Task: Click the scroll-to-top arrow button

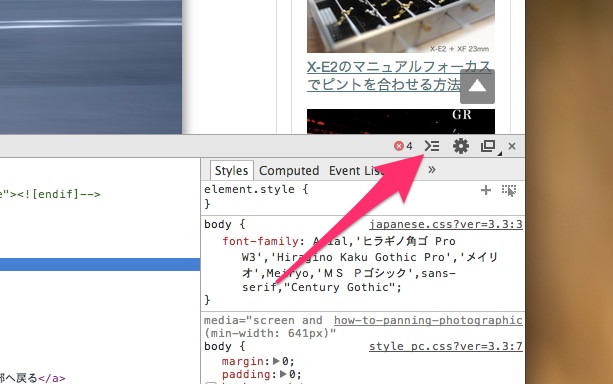Action: 477,86
